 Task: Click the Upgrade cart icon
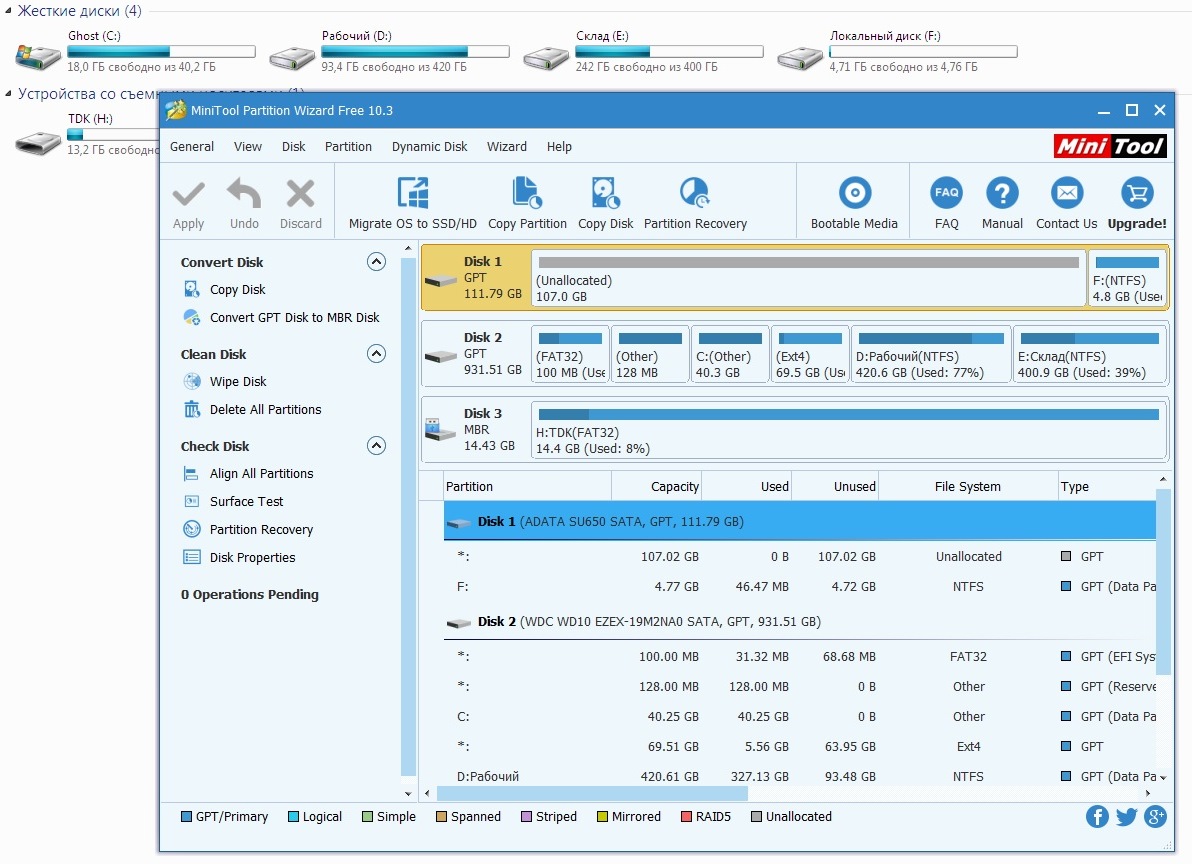tap(1137, 193)
